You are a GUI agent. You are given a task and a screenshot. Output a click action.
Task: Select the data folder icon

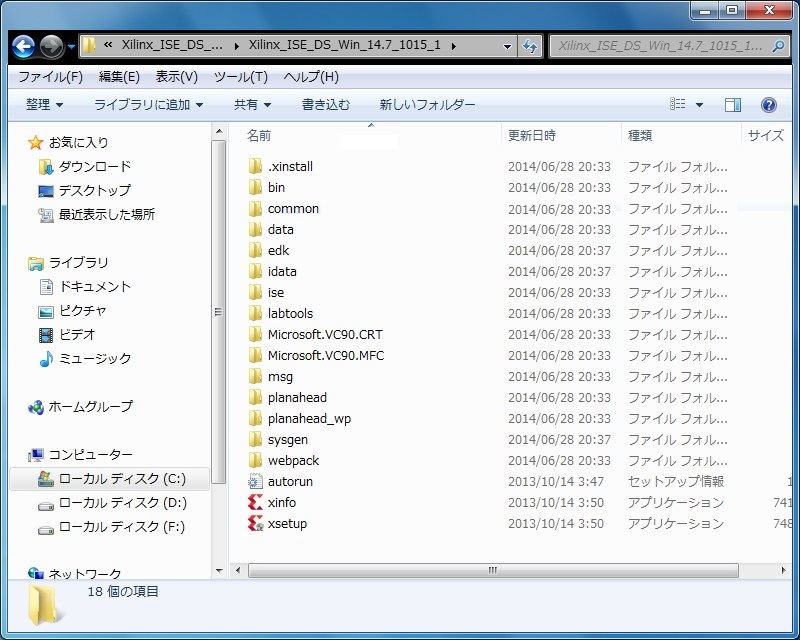click(255, 229)
